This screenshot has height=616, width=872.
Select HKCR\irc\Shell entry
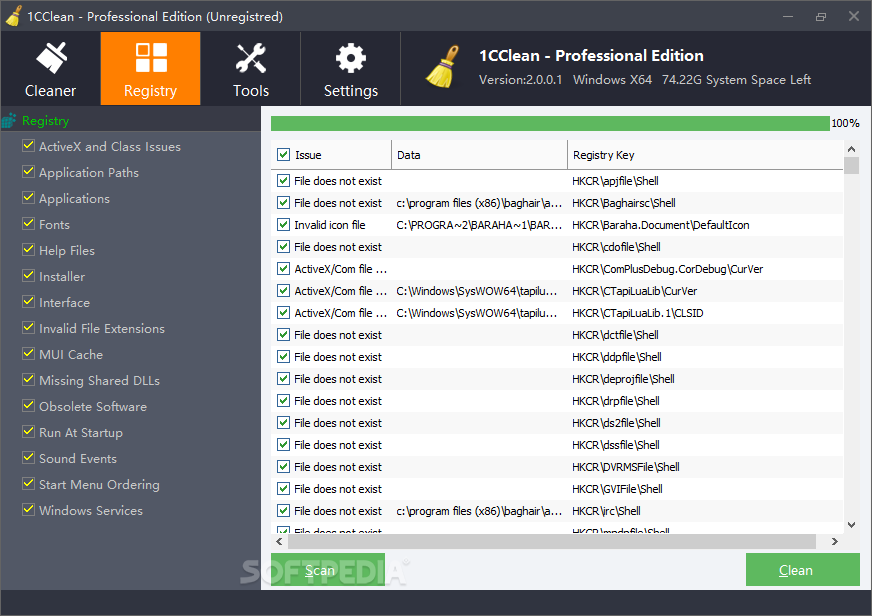click(607, 511)
